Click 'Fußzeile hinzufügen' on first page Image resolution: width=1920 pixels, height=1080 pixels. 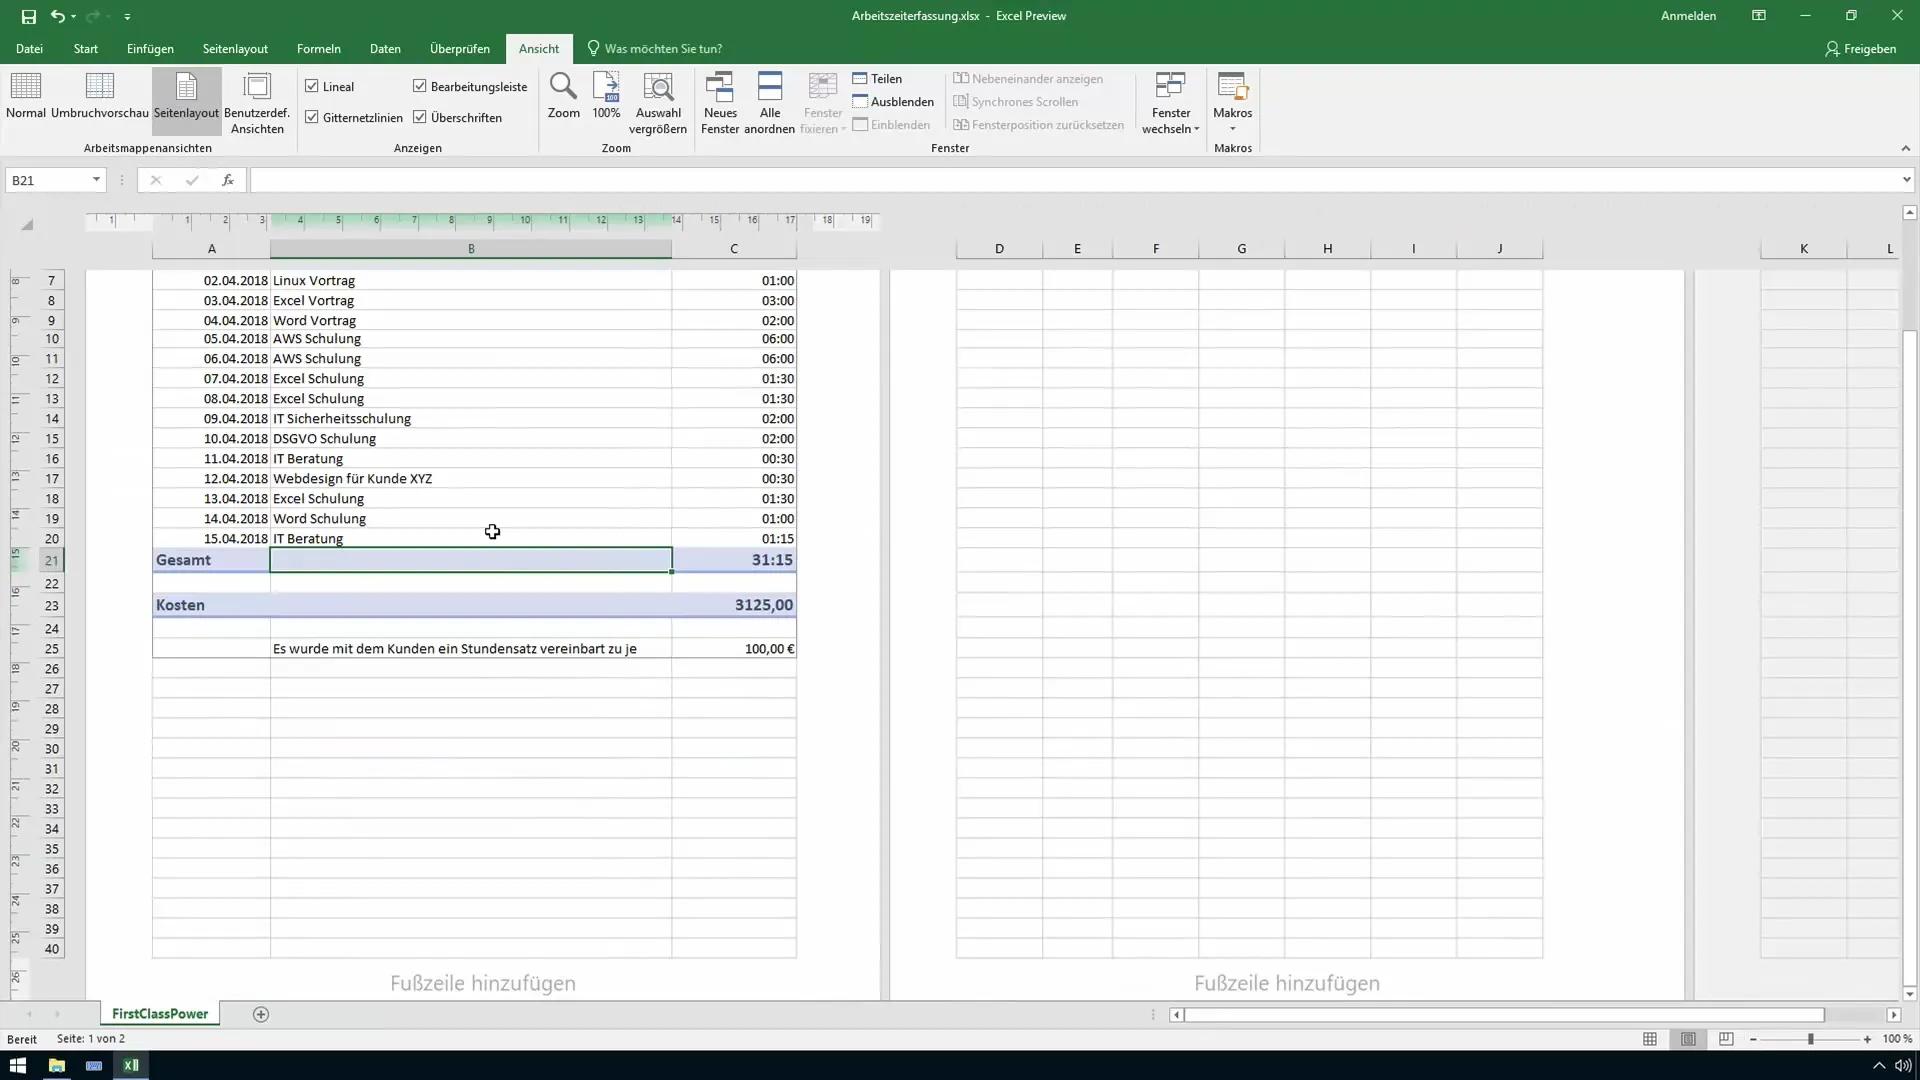[483, 984]
